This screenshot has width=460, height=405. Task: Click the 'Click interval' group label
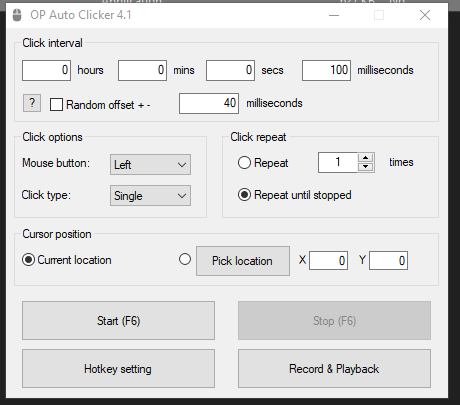52,43
